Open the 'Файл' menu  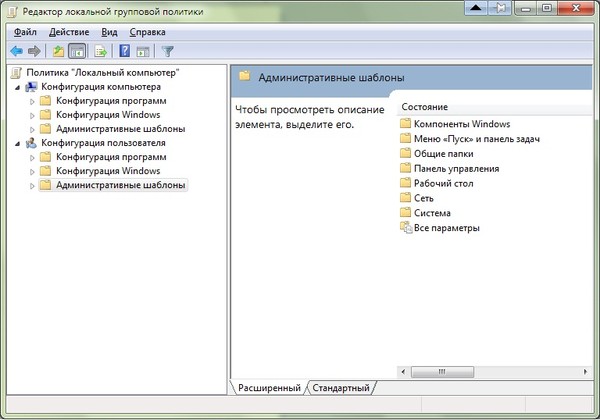(x=25, y=32)
